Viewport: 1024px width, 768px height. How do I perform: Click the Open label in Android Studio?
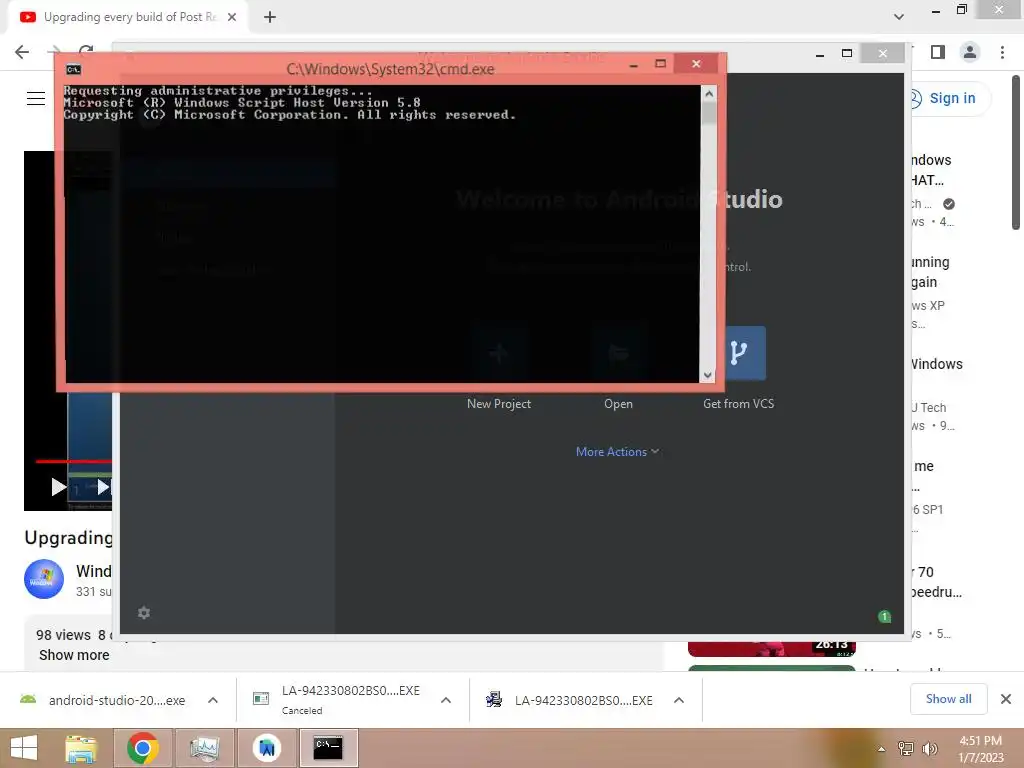618,404
